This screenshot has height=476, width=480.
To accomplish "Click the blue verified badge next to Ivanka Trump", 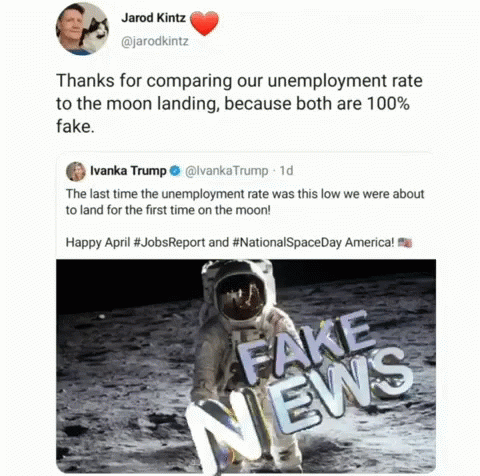I will (x=175, y=171).
